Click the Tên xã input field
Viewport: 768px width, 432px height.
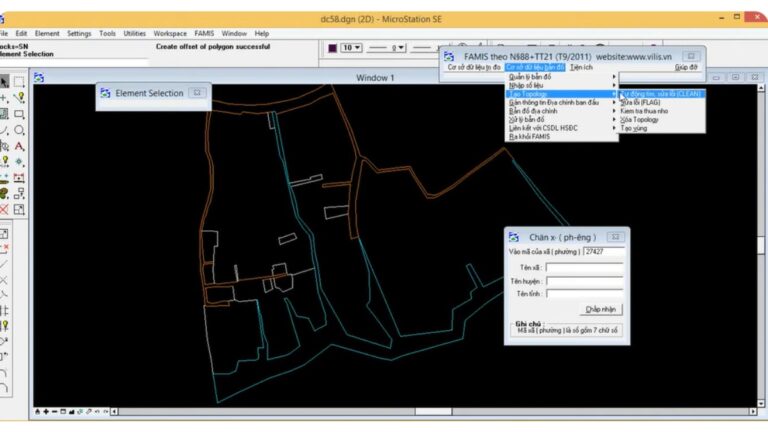pos(584,268)
